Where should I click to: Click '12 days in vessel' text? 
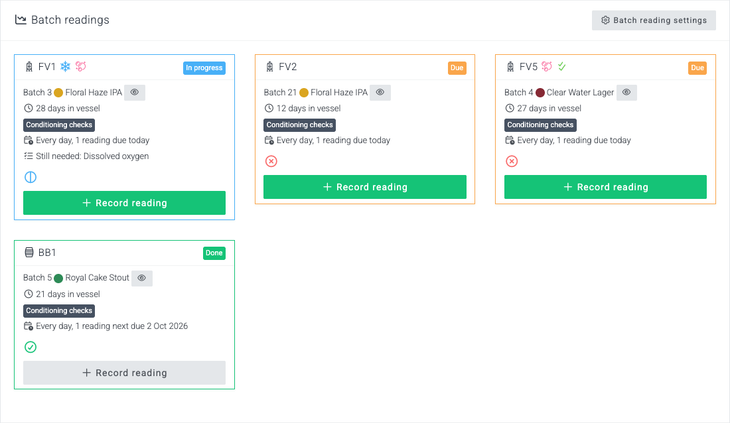309,108
